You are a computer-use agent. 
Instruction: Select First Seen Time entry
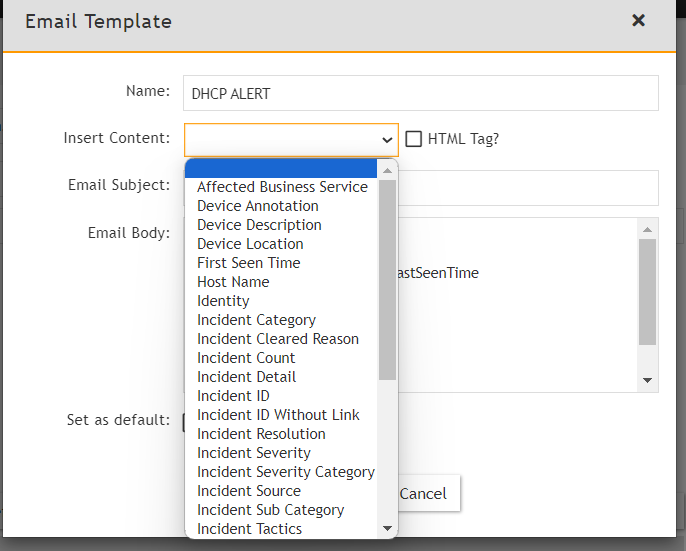pyautogui.click(x=249, y=263)
